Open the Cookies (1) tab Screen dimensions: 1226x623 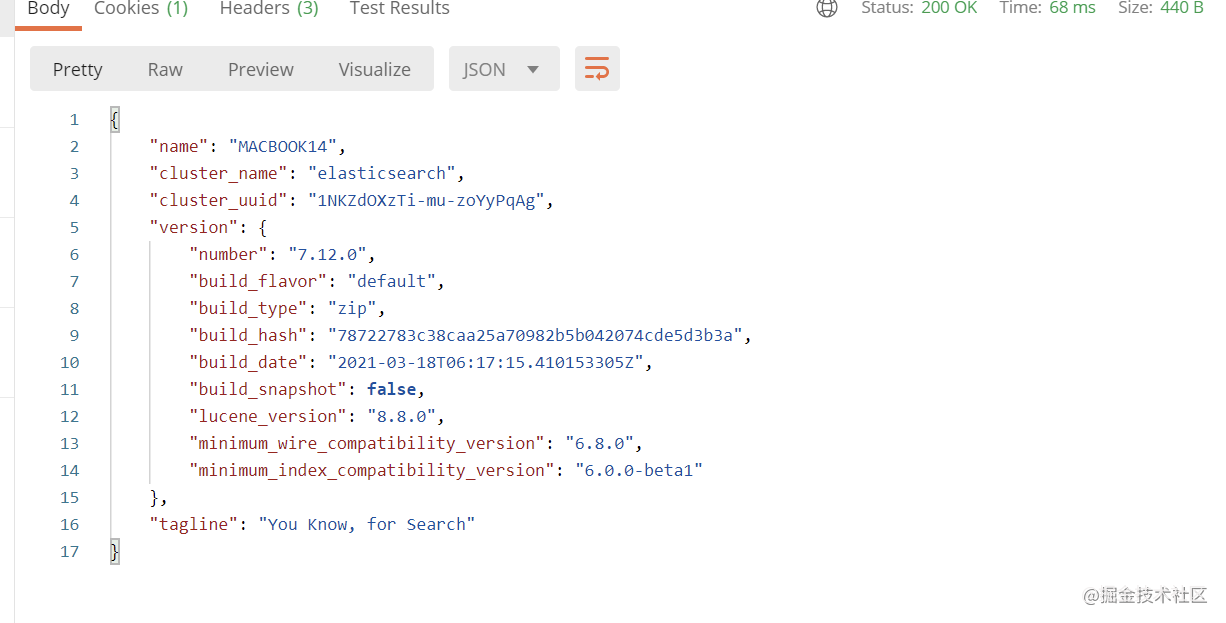coord(141,9)
